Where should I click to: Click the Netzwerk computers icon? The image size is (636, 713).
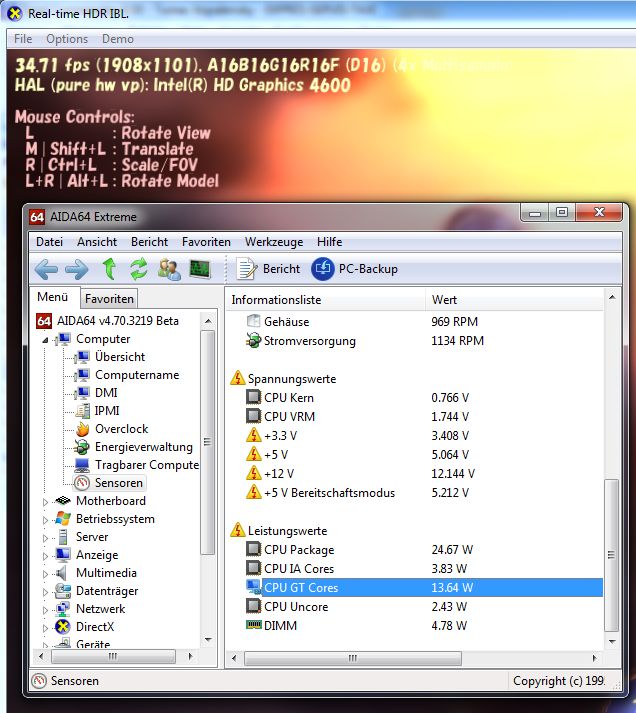[x=63, y=609]
